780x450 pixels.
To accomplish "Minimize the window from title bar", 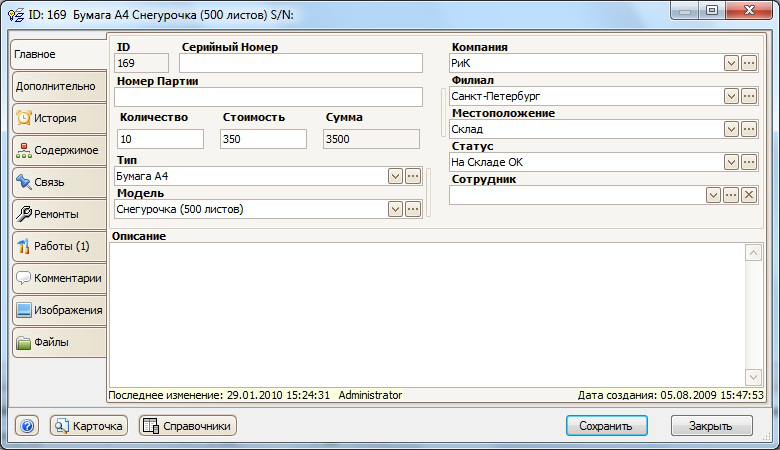I will (x=685, y=10).
